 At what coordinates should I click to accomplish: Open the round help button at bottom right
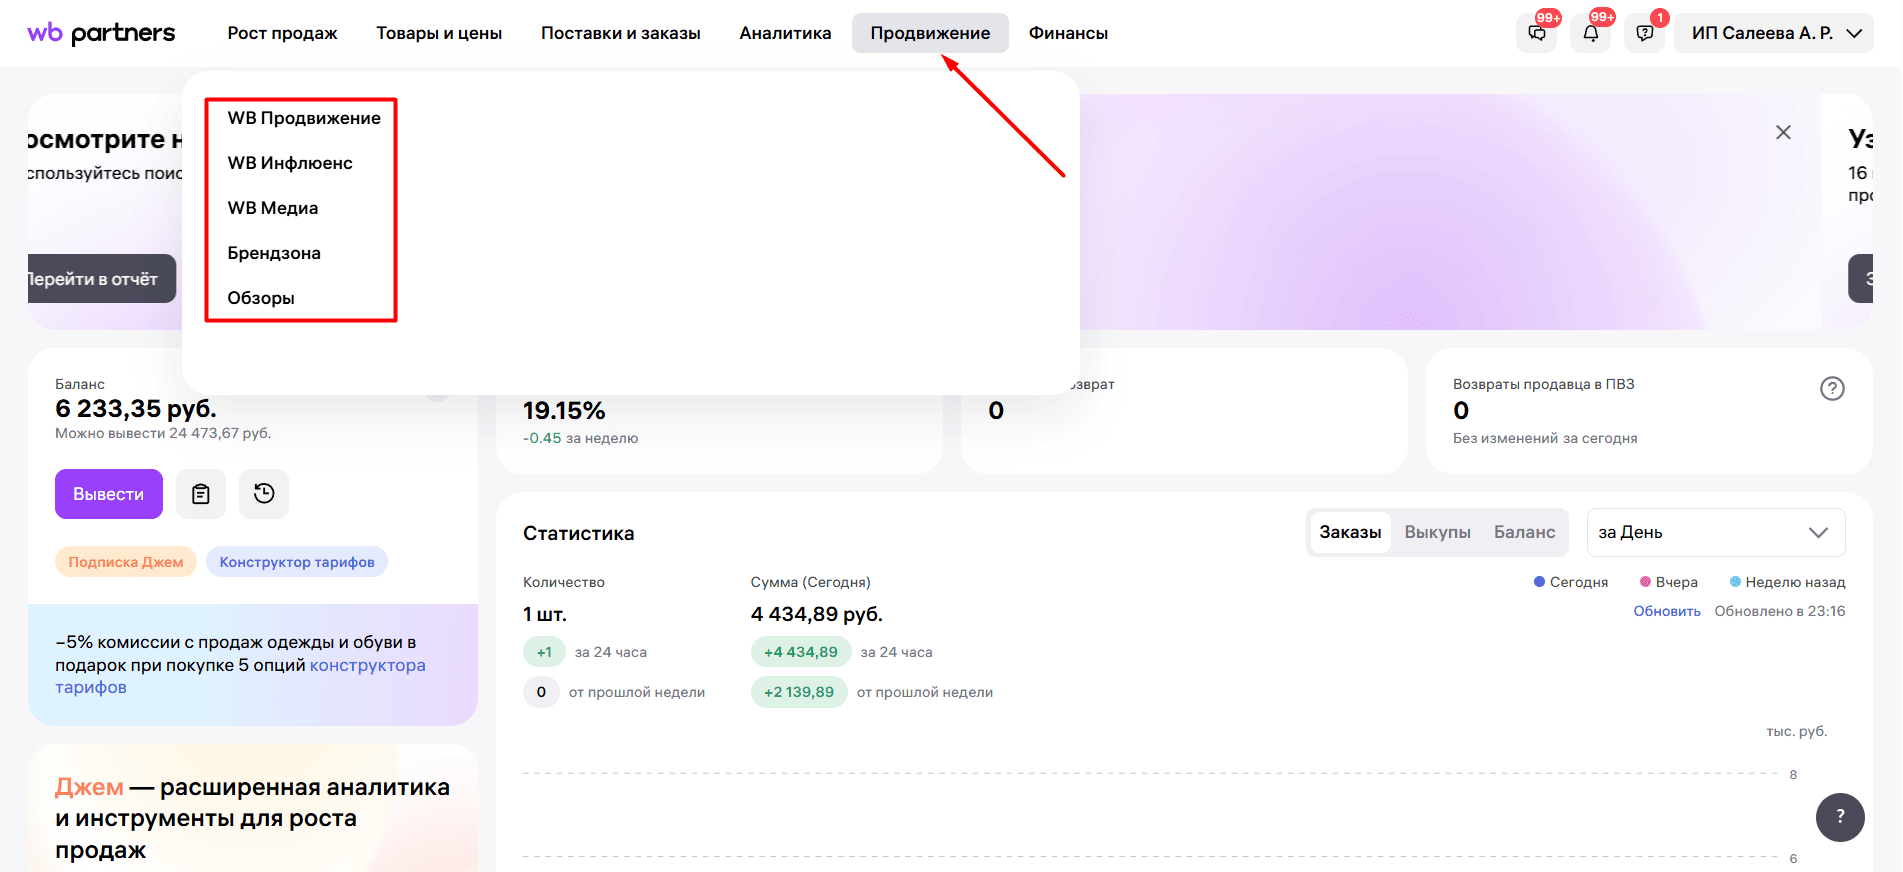coord(1840,817)
